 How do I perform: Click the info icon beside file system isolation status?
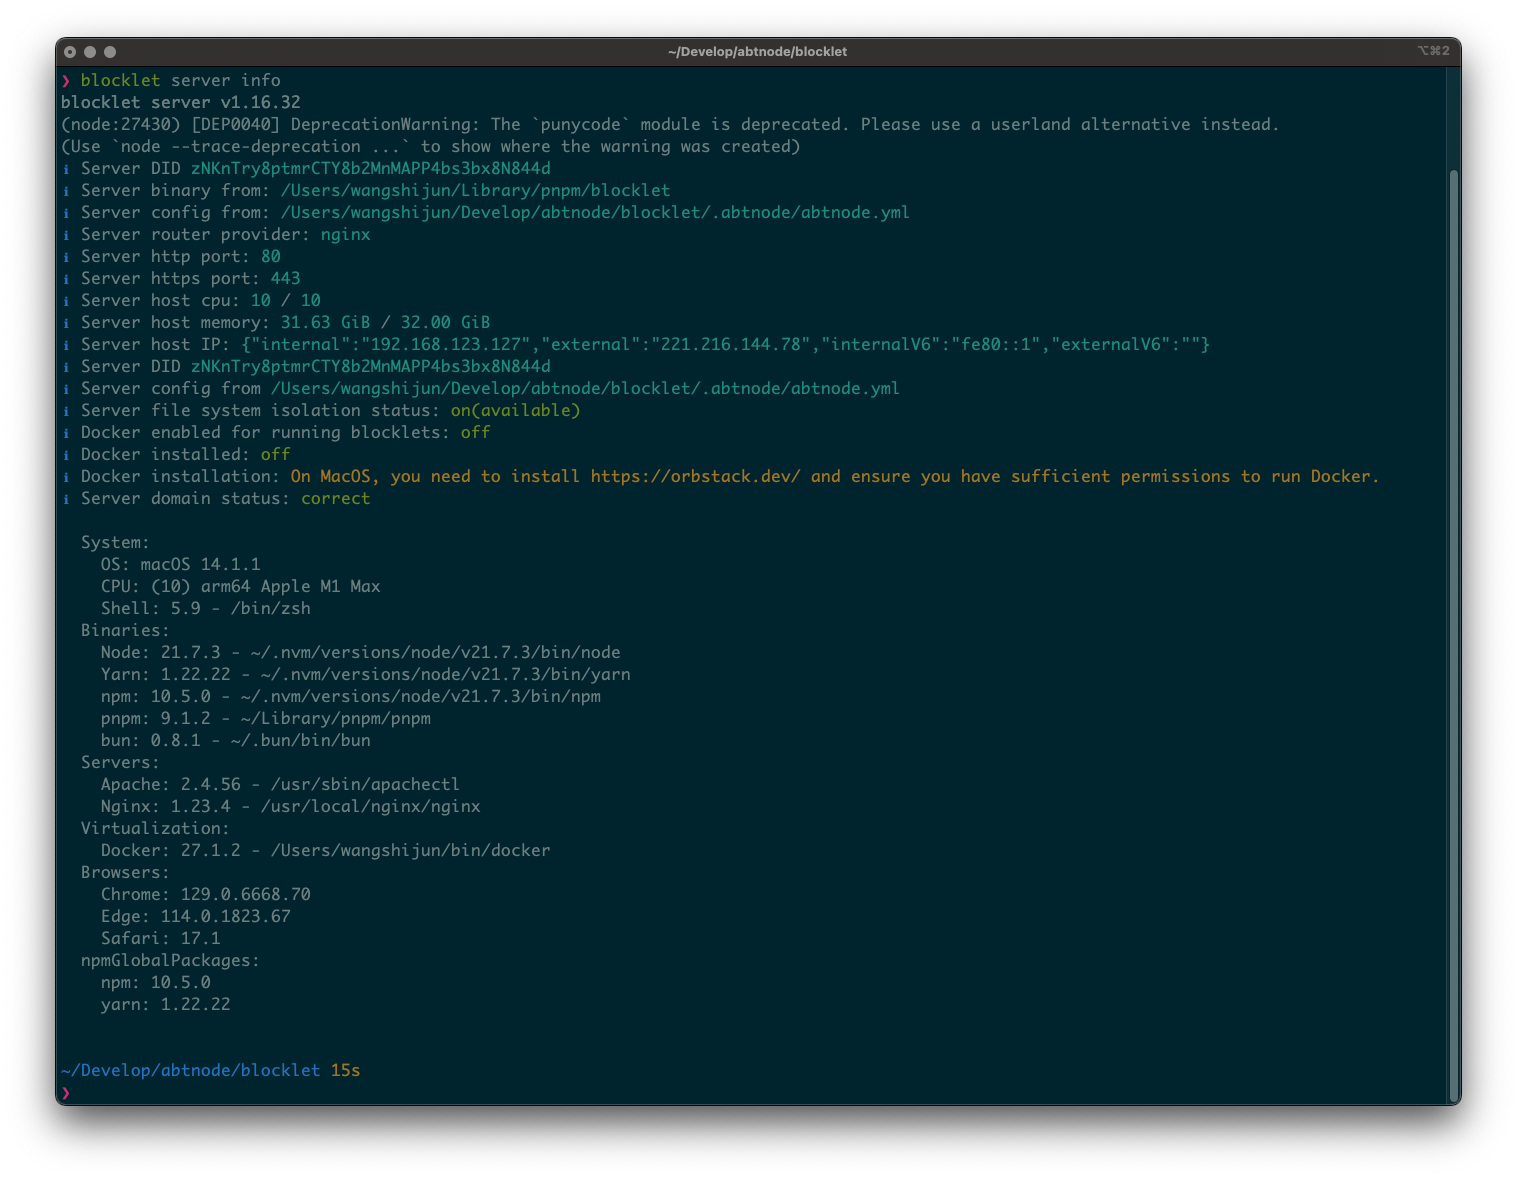[x=67, y=411]
